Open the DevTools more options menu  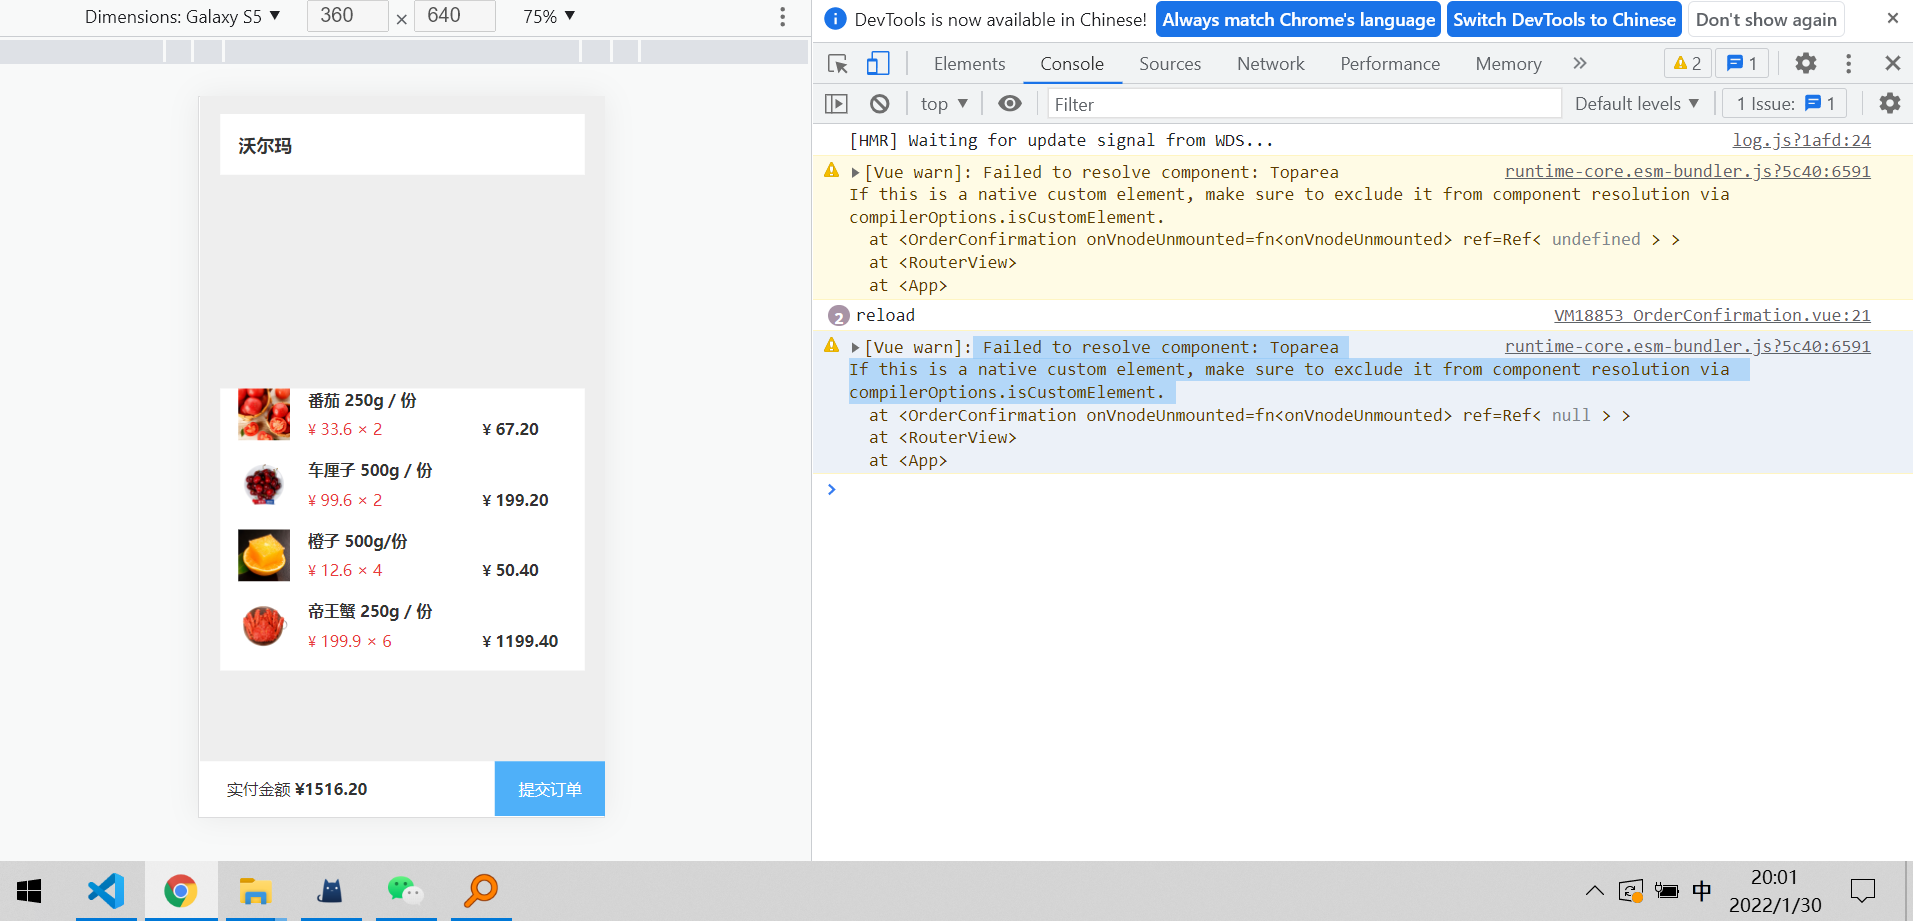tap(1848, 63)
